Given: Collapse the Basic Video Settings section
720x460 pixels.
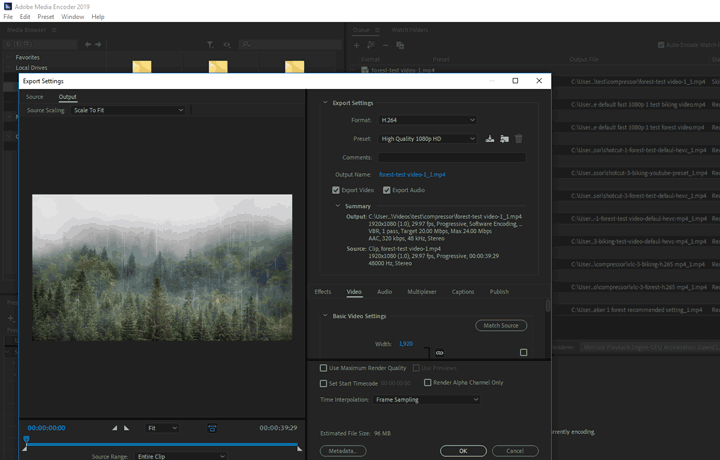Looking at the screenshot, I should [325, 316].
